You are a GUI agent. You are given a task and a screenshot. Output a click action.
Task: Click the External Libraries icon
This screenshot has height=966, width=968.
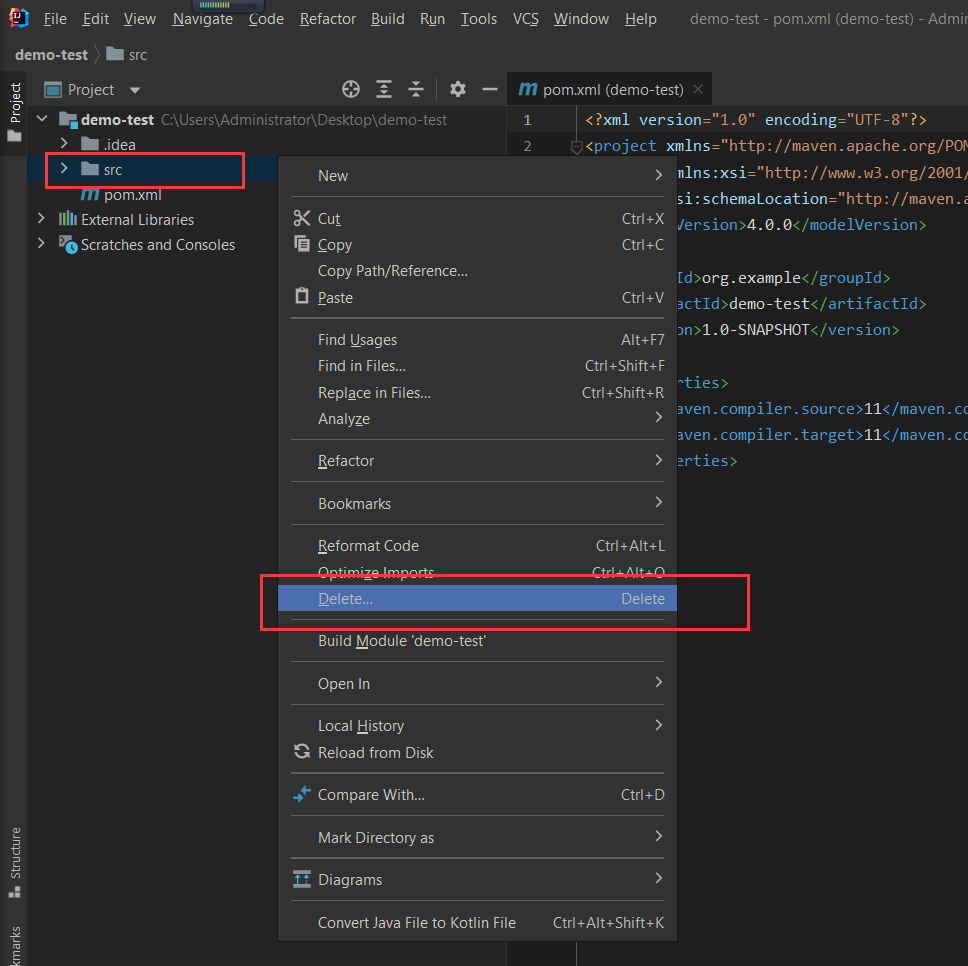[67, 219]
